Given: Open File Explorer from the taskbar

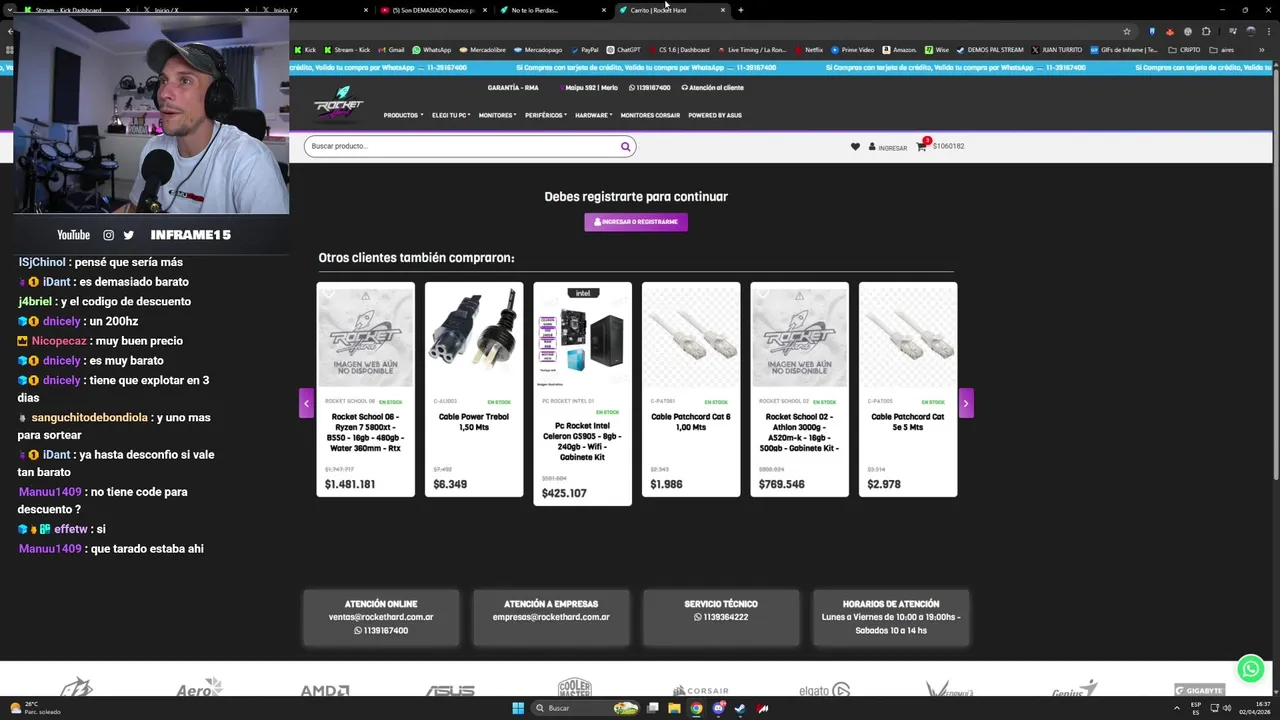Looking at the screenshot, I should tap(674, 708).
